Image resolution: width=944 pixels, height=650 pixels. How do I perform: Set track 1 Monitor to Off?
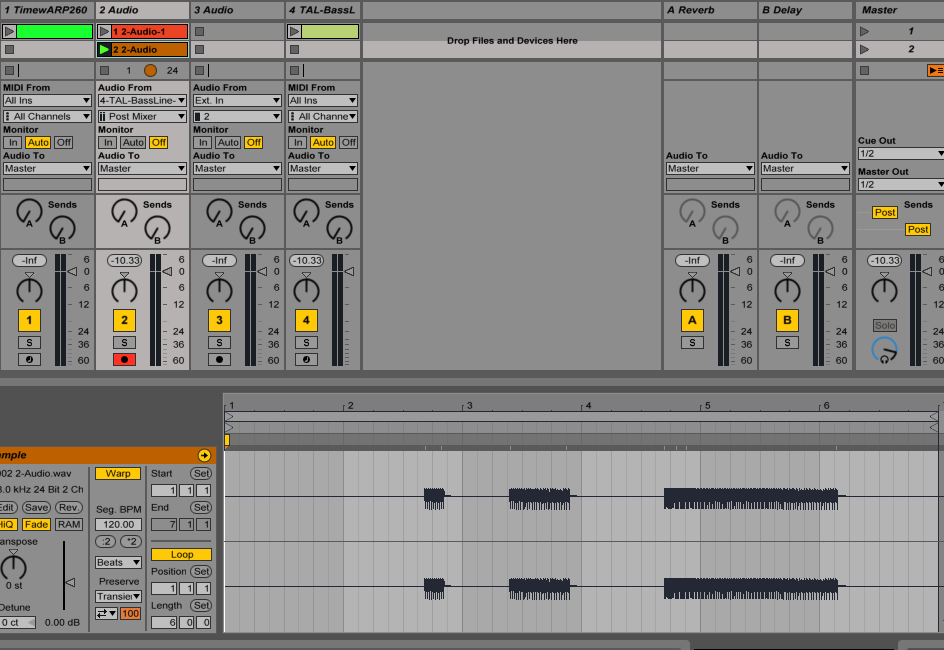(64, 143)
